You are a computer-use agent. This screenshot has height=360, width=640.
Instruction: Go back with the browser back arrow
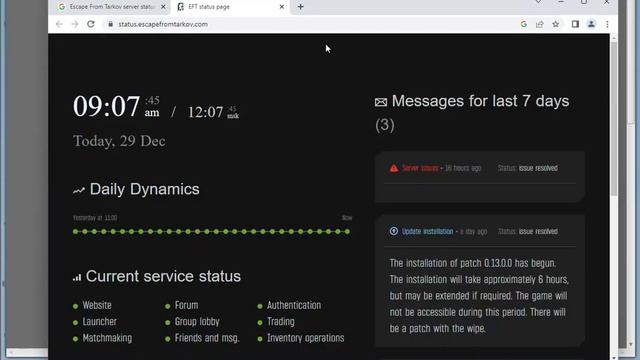click(59, 24)
